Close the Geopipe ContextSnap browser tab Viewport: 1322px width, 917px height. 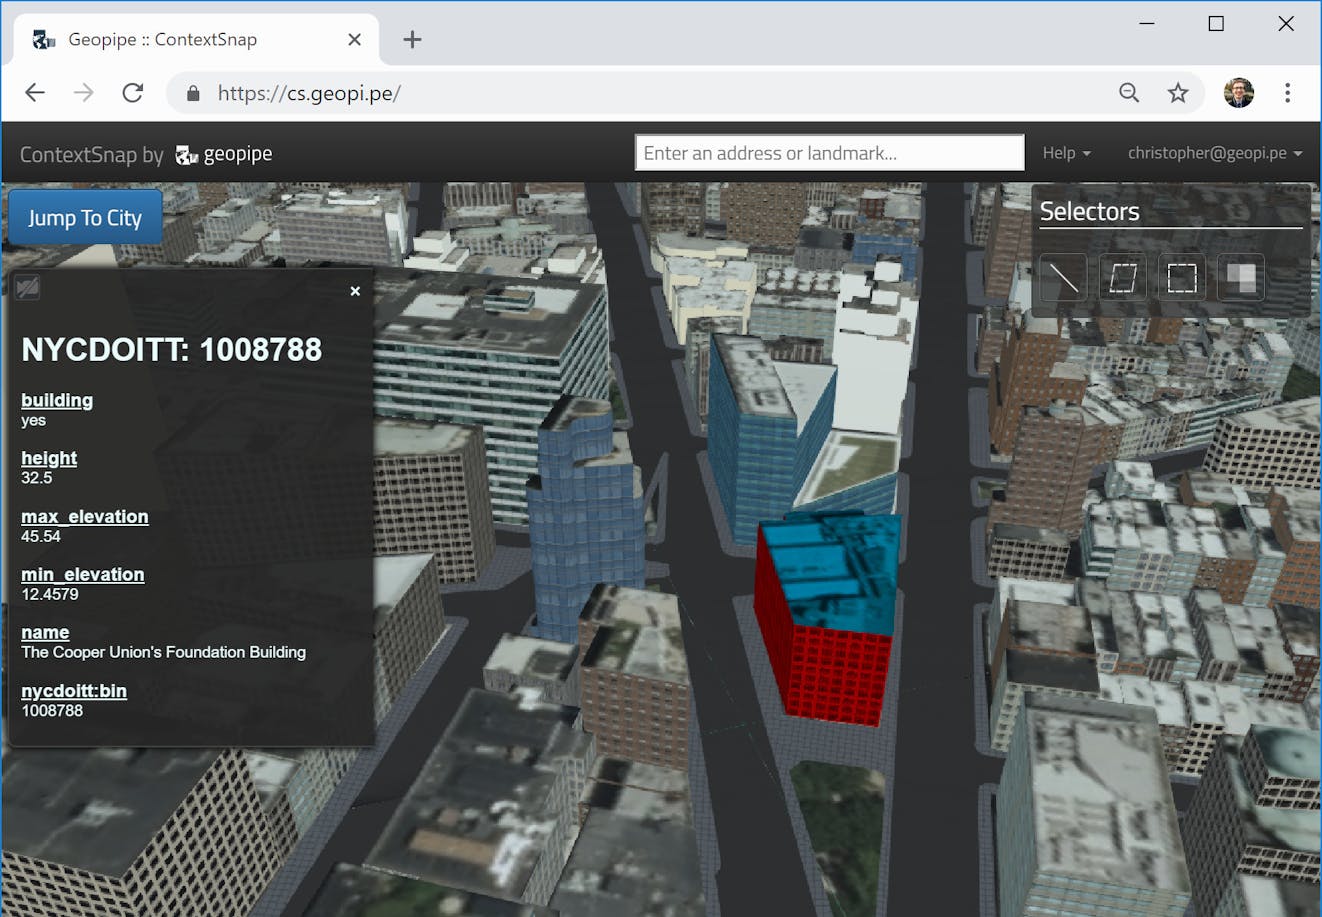[x=354, y=40]
